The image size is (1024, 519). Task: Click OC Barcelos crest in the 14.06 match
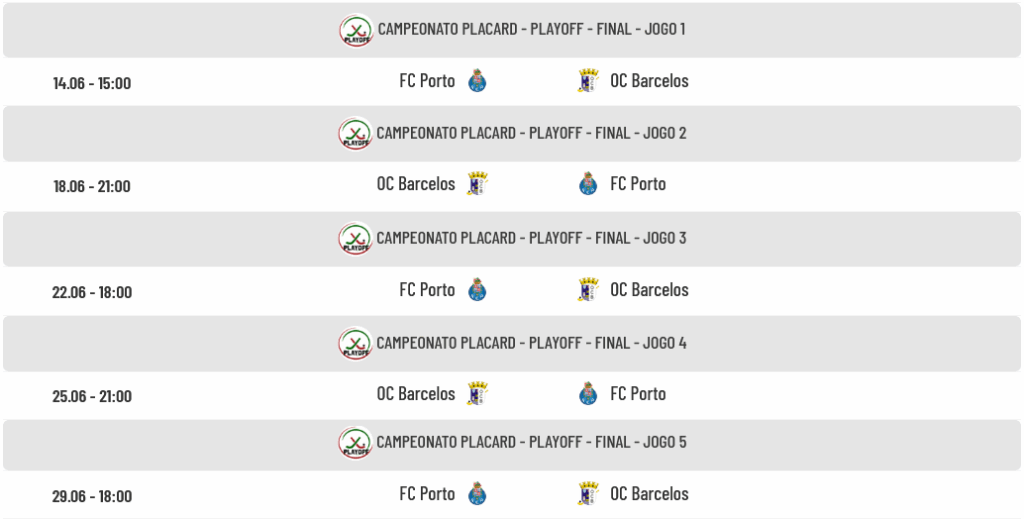click(588, 81)
